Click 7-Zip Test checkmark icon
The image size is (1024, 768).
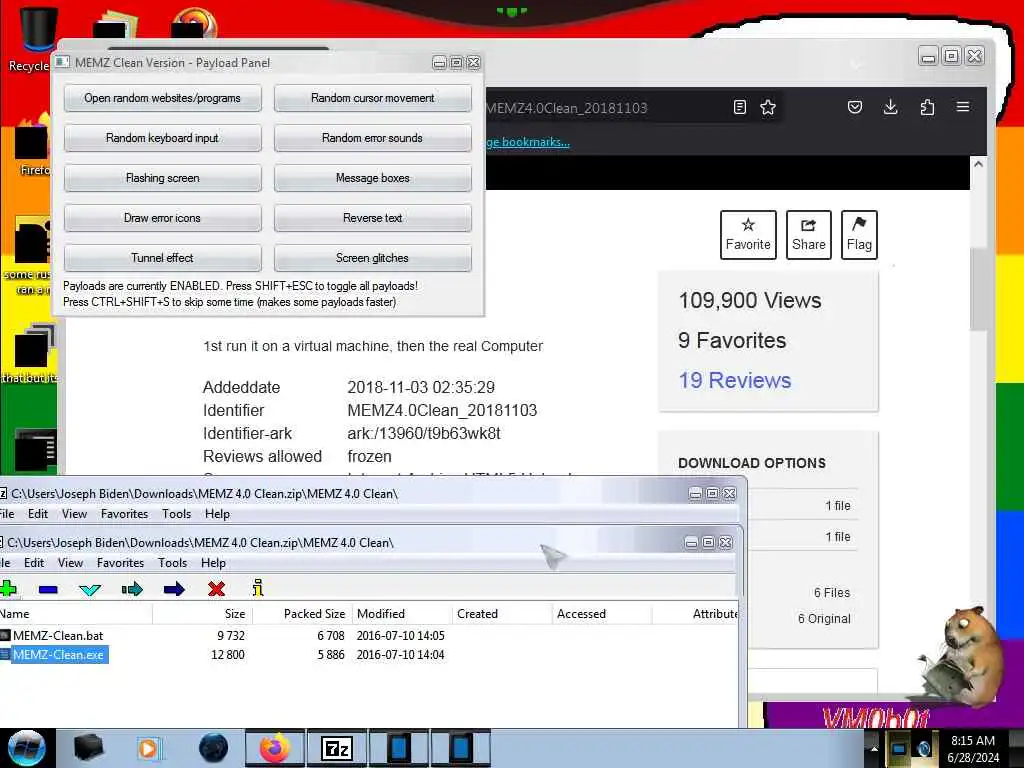click(x=89, y=590)
